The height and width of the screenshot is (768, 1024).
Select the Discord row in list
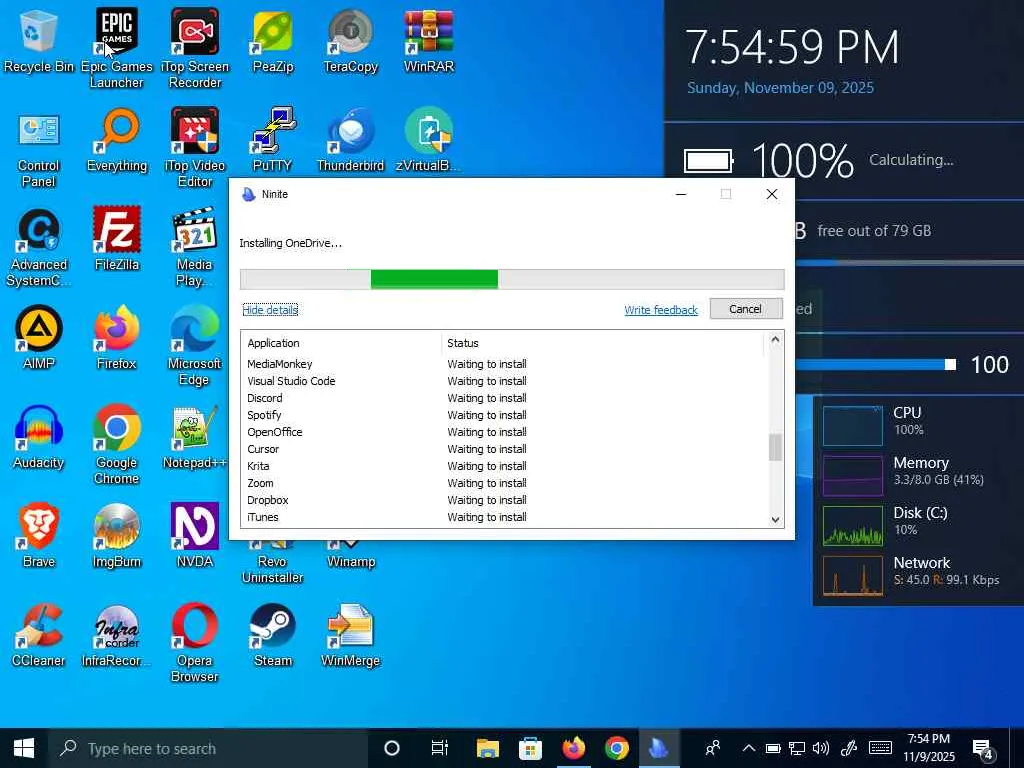504,398
